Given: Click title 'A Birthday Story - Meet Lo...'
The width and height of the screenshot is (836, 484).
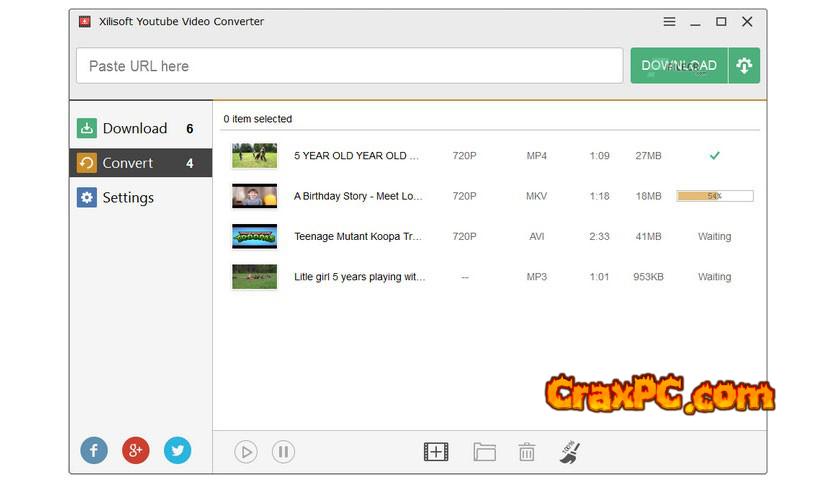Looking at the screenshot, I should (x=358, y=196).
